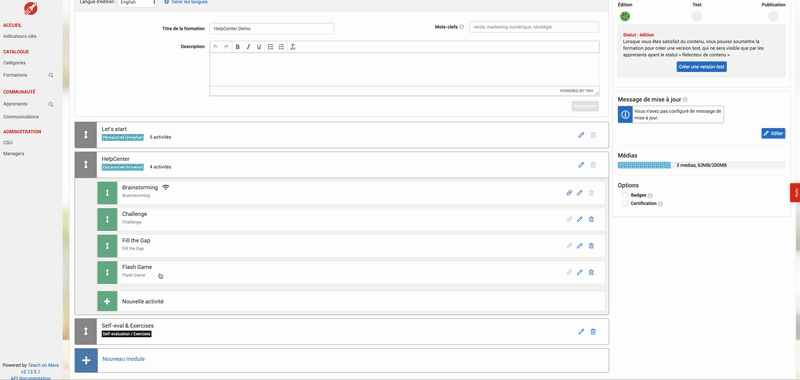Viewport: 800px width, 380px height.
Task: Open CGU in the sidebar
Action: pyautogui.click(x=8, y=143)
